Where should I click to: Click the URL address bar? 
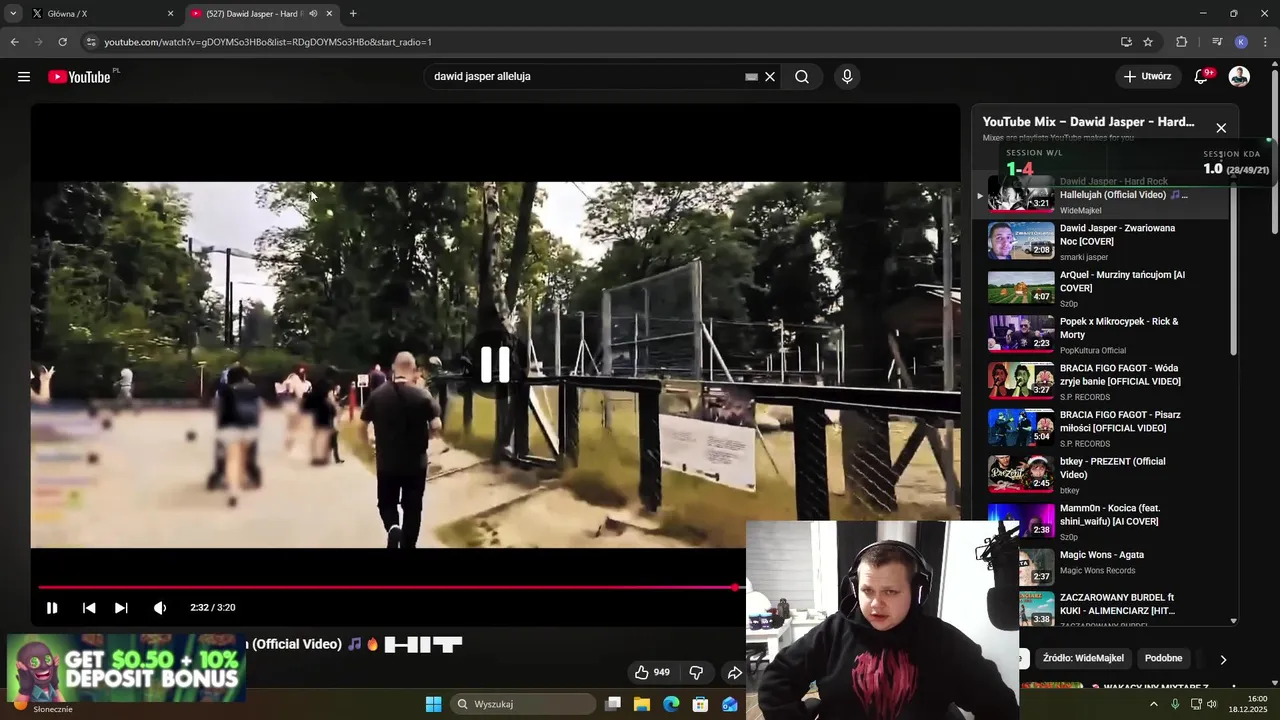[600, 42]
